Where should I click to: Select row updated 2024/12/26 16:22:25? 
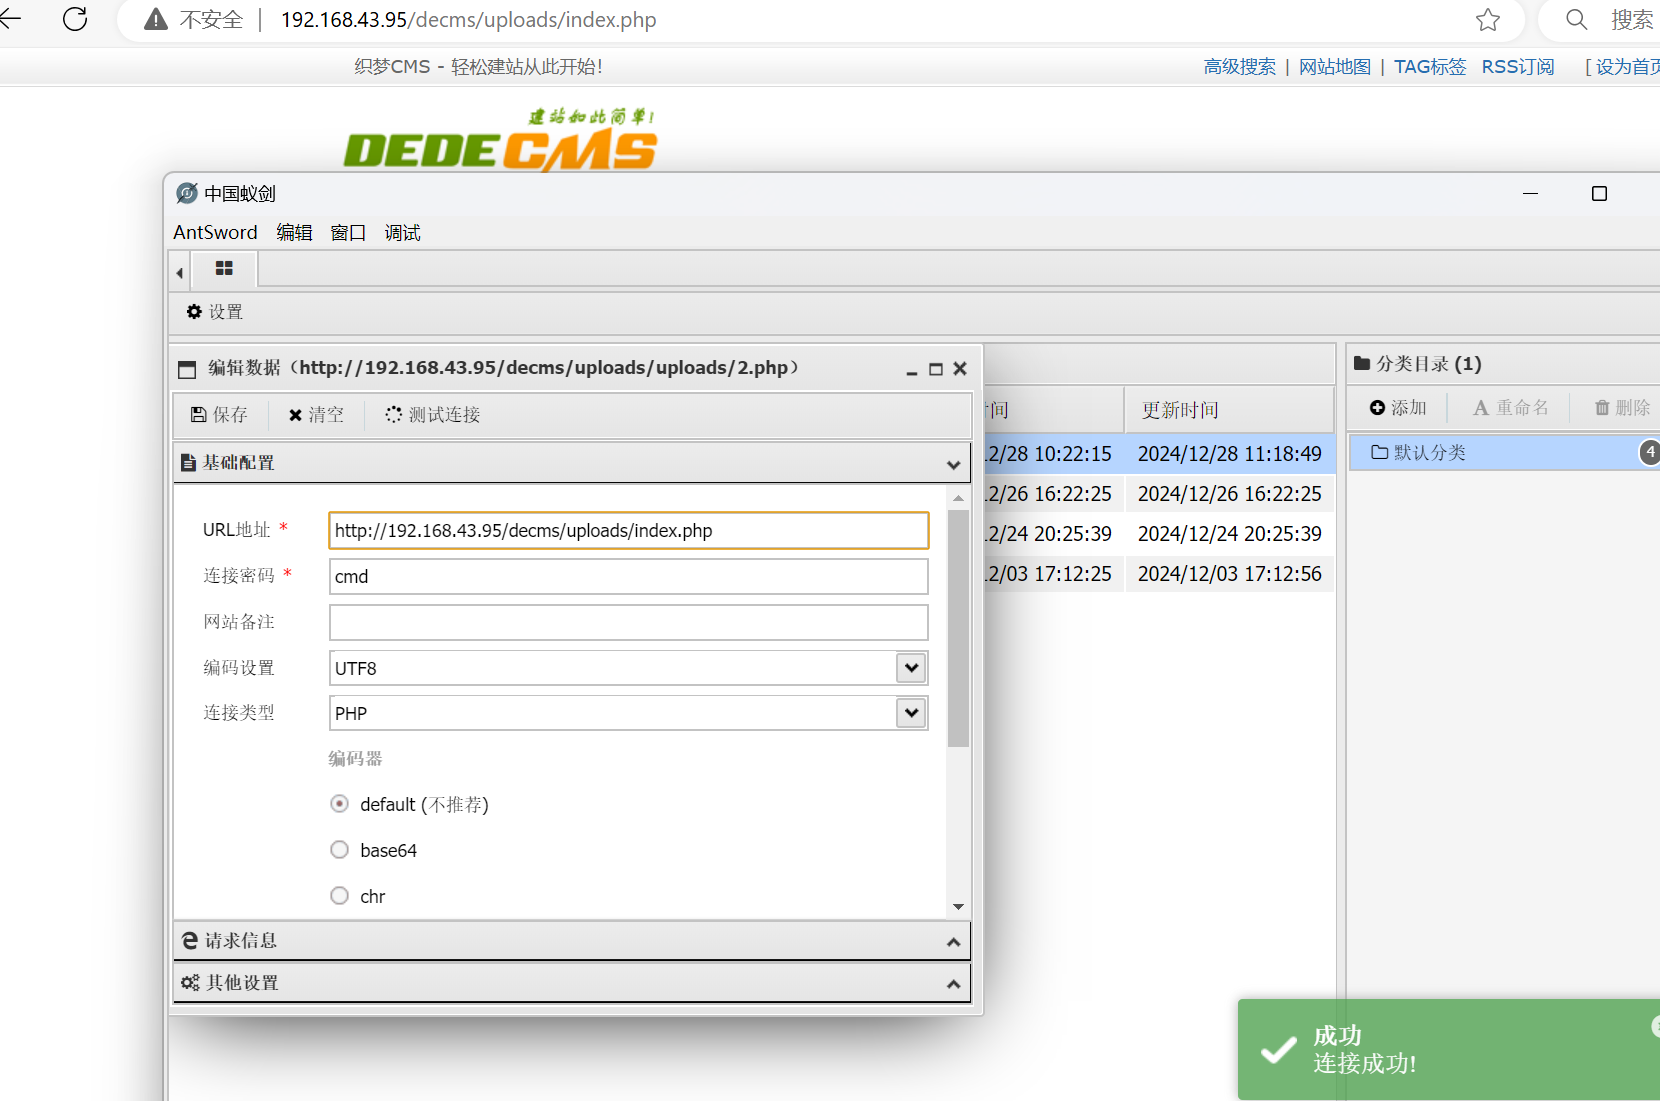click(1229, 494)
